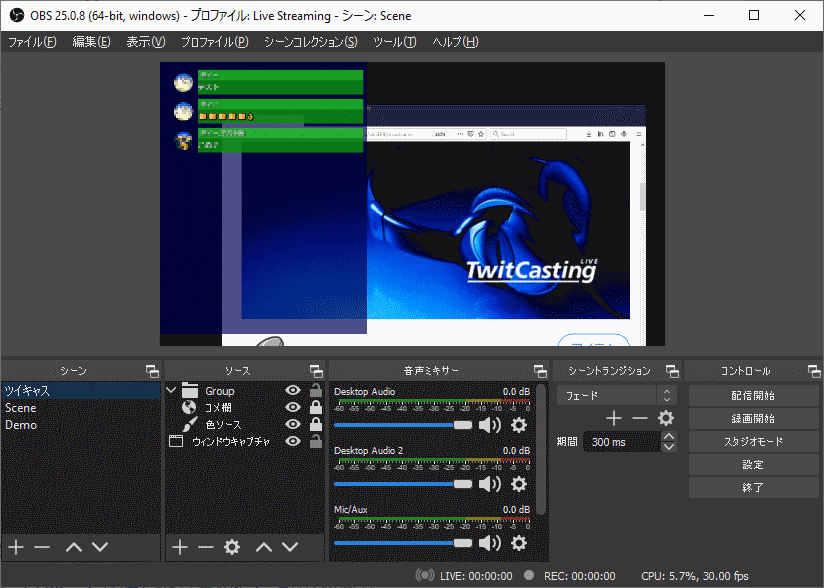Open the 表示(V) menu
The width and height of the screenshot is (824, 588).
tap(146, 42)
